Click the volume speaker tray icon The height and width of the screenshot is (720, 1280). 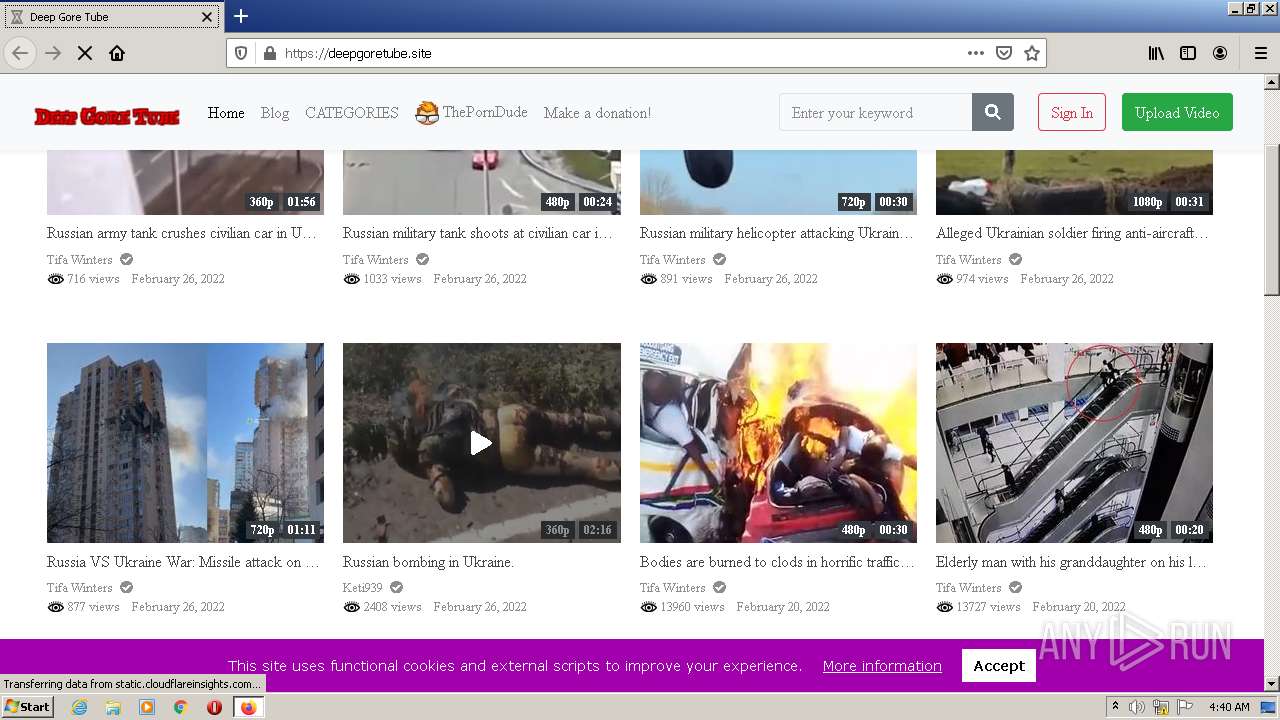pyautogui.click(x=1137, y=707)
